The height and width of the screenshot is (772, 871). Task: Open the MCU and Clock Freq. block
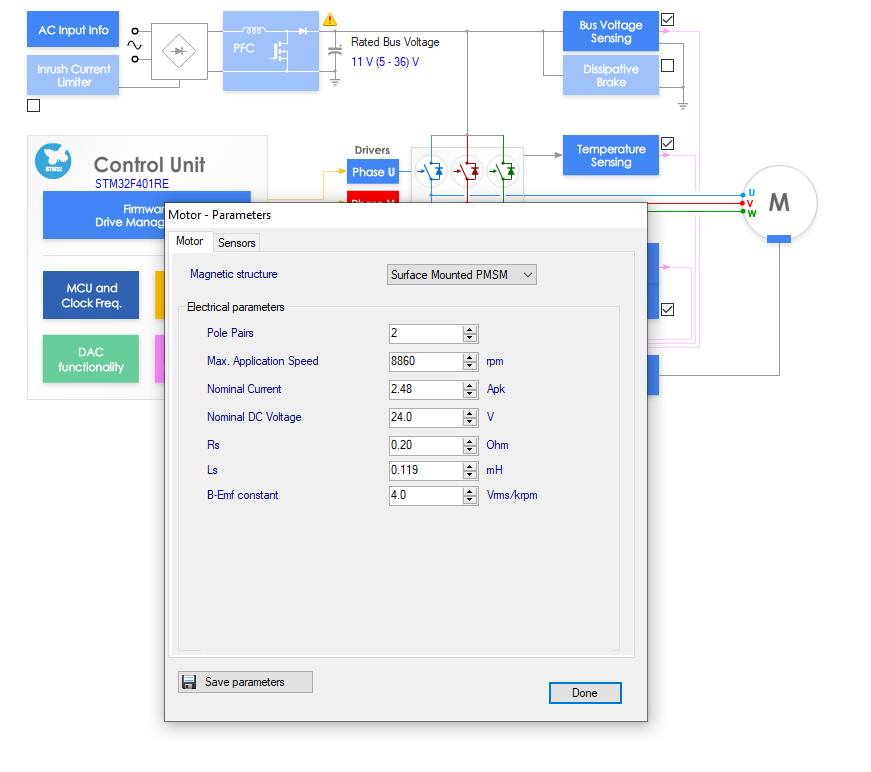click(x=91, y=295)
